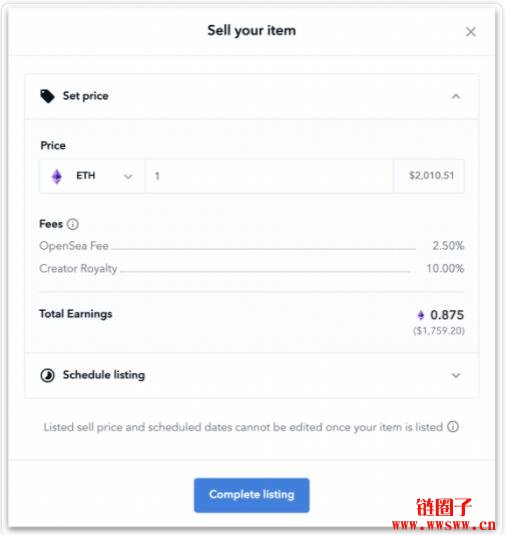Image resolution: width=505 pixels, height=535 pixels.
Task: Collapse the Set price section chevron
Action: pyautogui.click(x=456, y=97)
